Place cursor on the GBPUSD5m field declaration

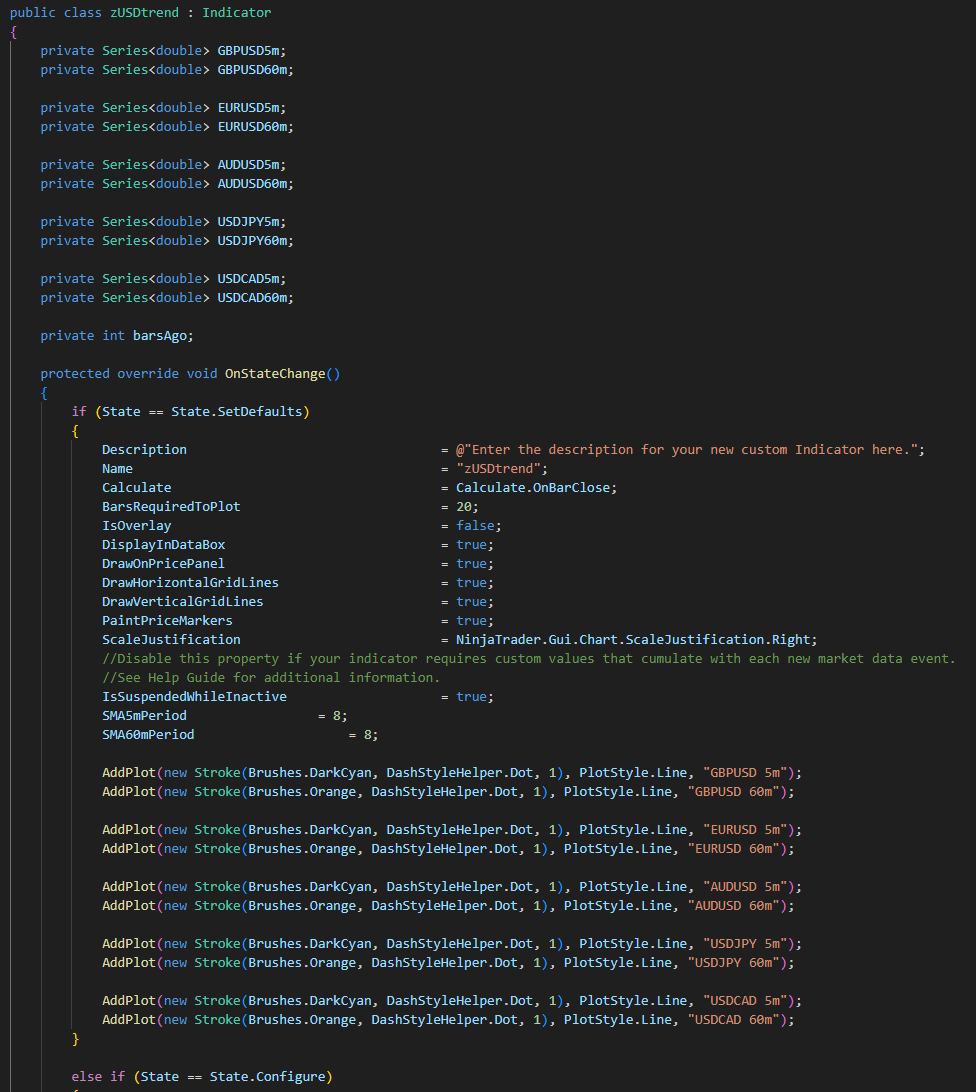click(x=251, y=50)
